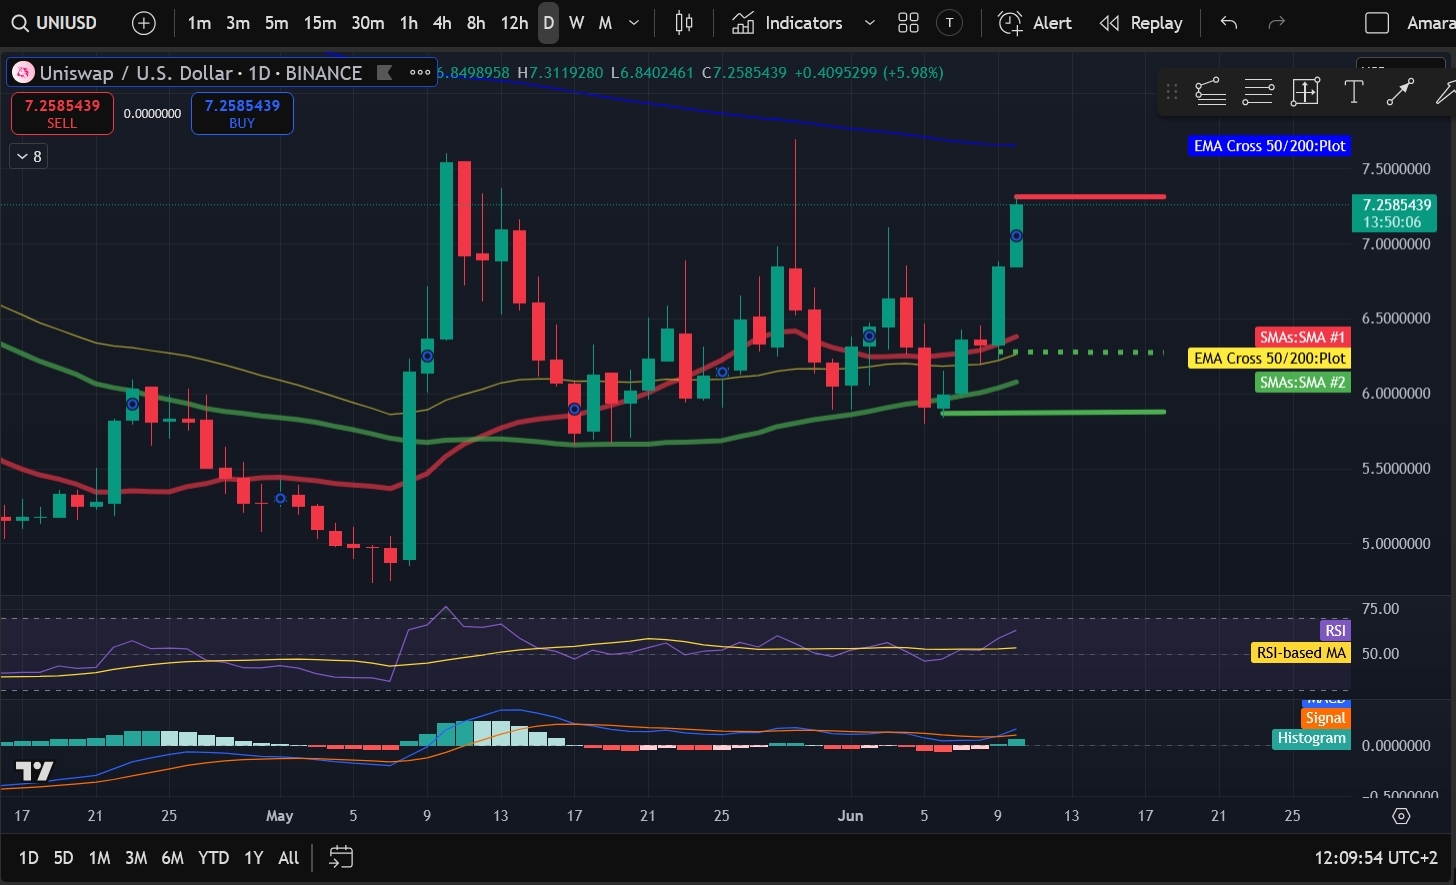Click the current price 7.2585439 axis label

click(x=1393, y=213)
